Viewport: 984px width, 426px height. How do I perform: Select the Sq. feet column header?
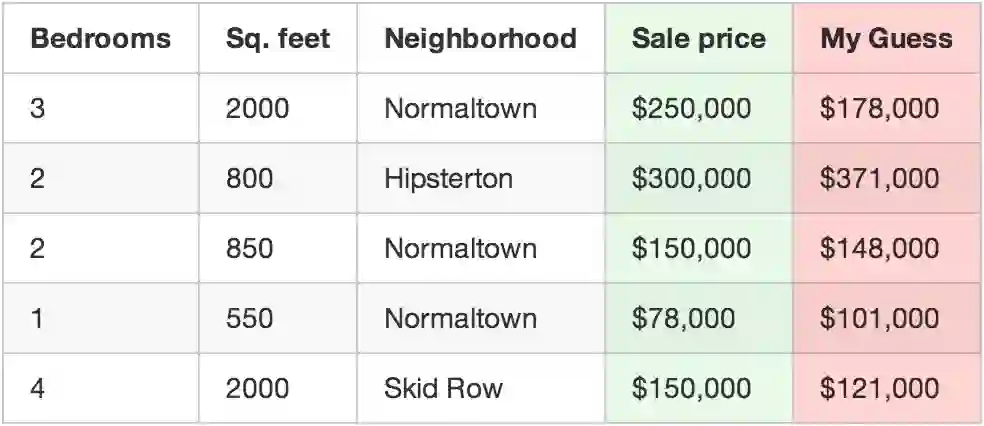pos(277,39)
